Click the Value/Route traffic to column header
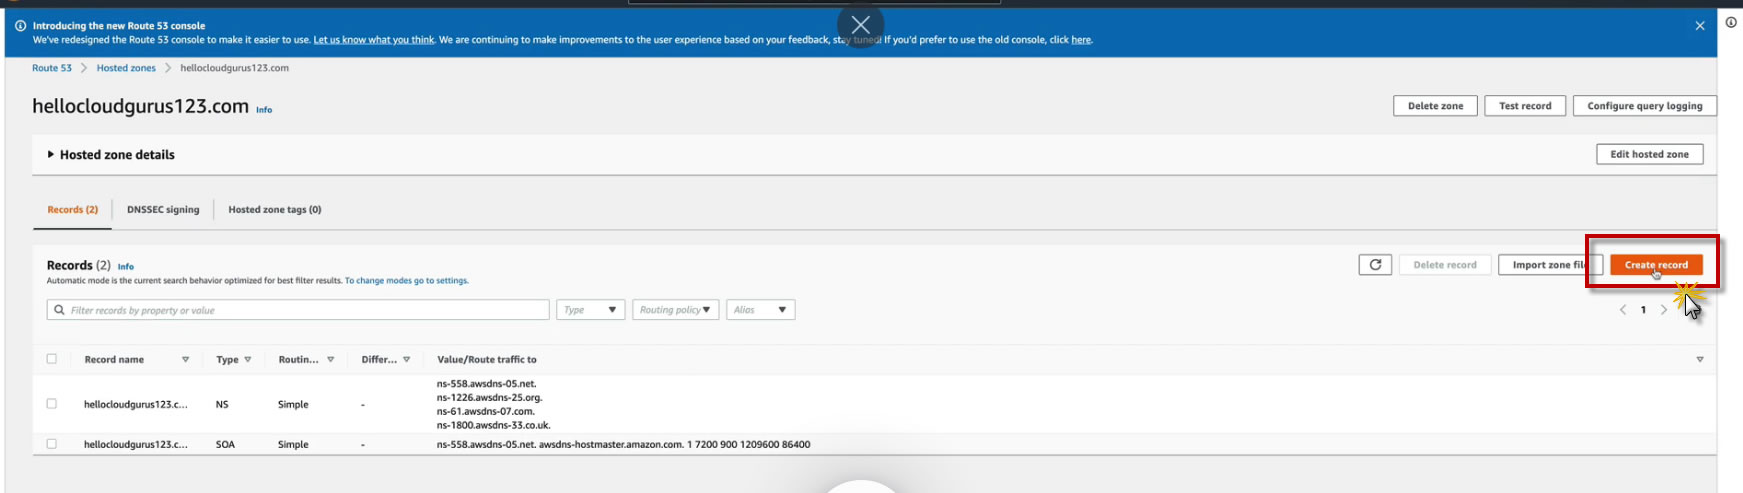The image size is (1743, 493). tap(487, 360)
